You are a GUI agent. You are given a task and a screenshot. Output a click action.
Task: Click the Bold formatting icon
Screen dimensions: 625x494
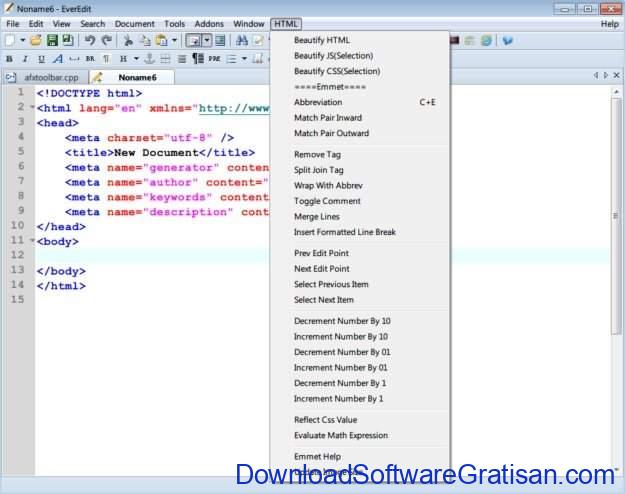pyautogui.click(x=9, y=59)
